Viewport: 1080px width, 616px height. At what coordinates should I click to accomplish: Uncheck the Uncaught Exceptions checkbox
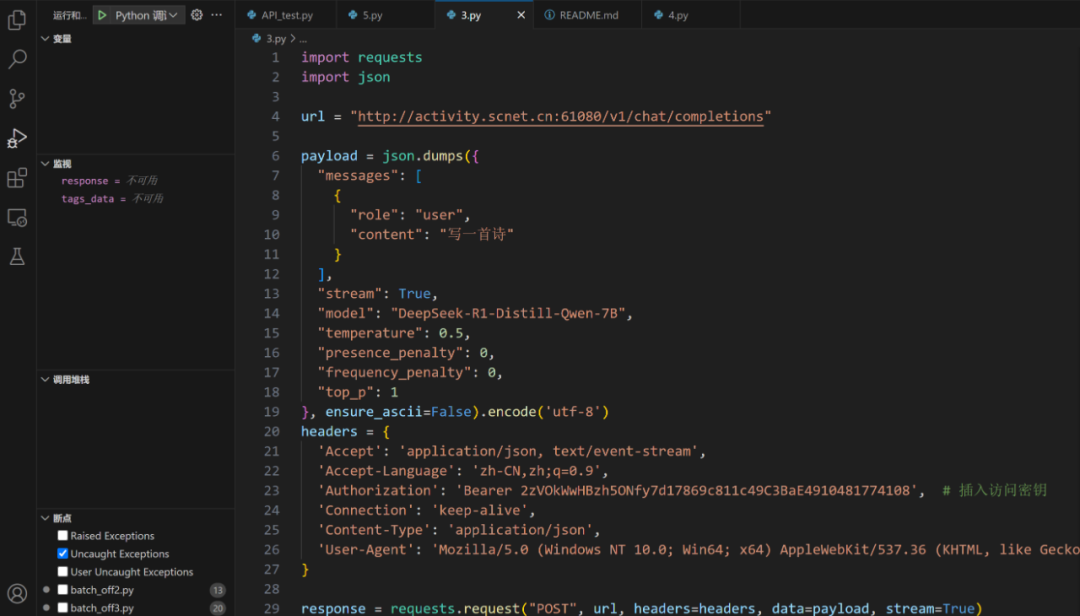point(63,554)
